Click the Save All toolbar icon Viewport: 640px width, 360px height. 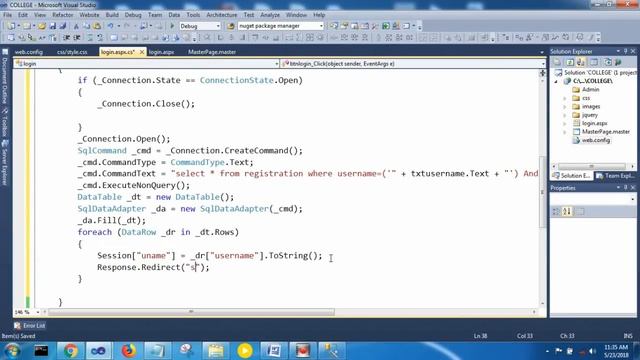(62, 26)
